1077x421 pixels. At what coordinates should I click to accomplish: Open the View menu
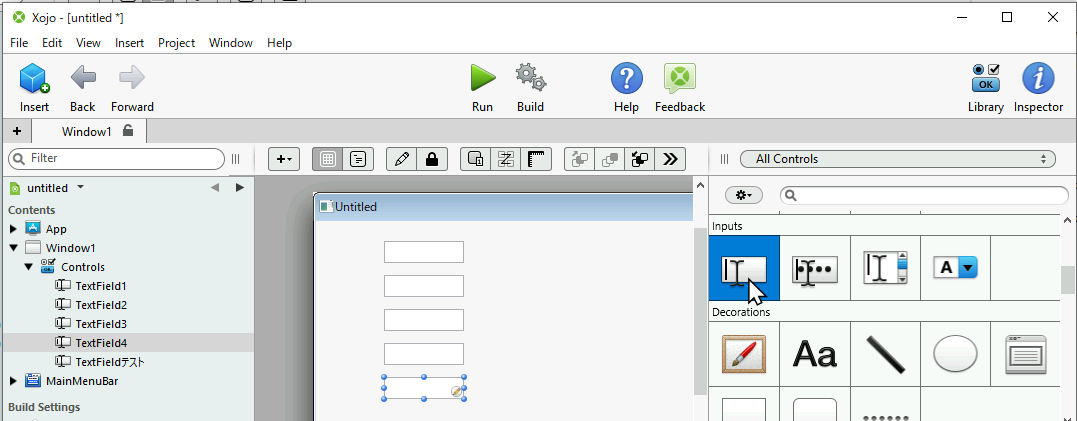88,43
